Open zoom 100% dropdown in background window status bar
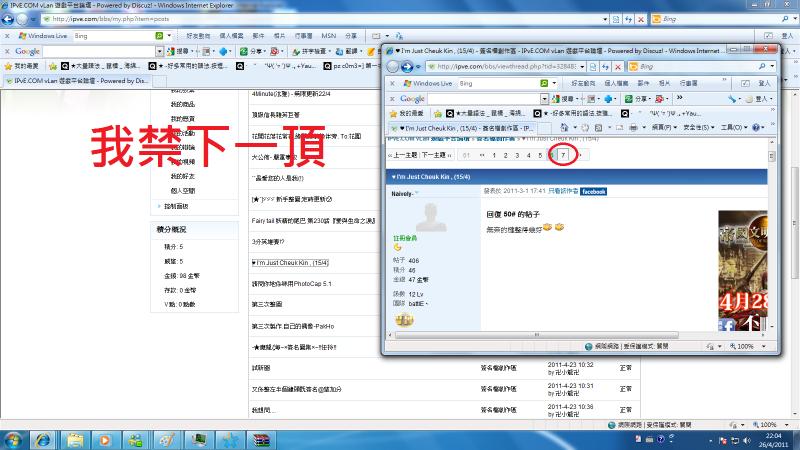Viewport: 800px width, 450px height. 787,424
